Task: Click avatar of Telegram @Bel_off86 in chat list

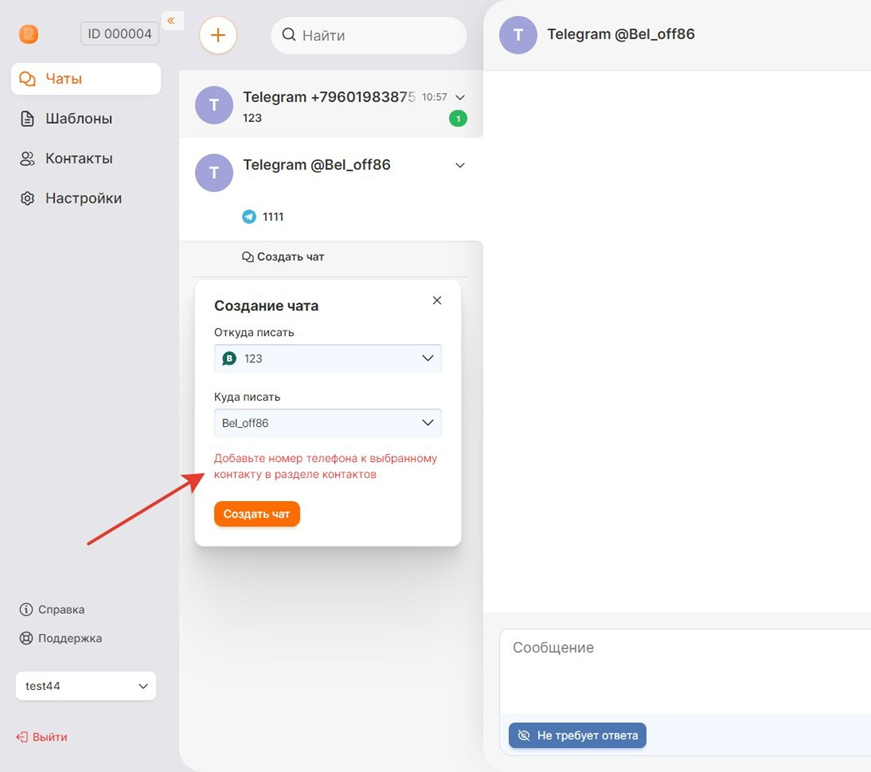Action: point(214,173)
